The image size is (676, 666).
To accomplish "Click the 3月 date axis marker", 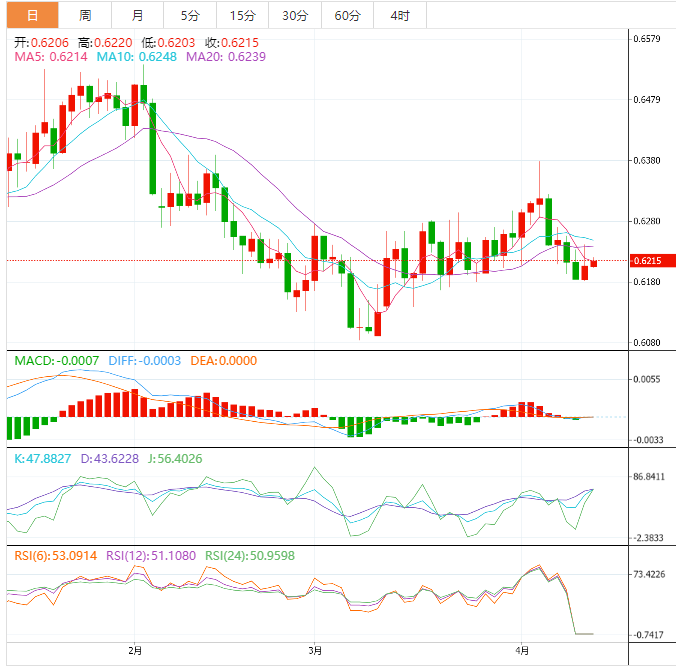I will [315, 650].
